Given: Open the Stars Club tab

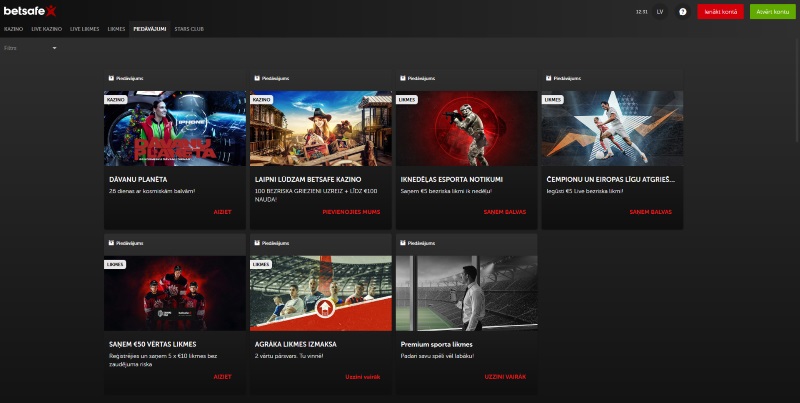Looking at the screenshot, I should click(189, 29).
